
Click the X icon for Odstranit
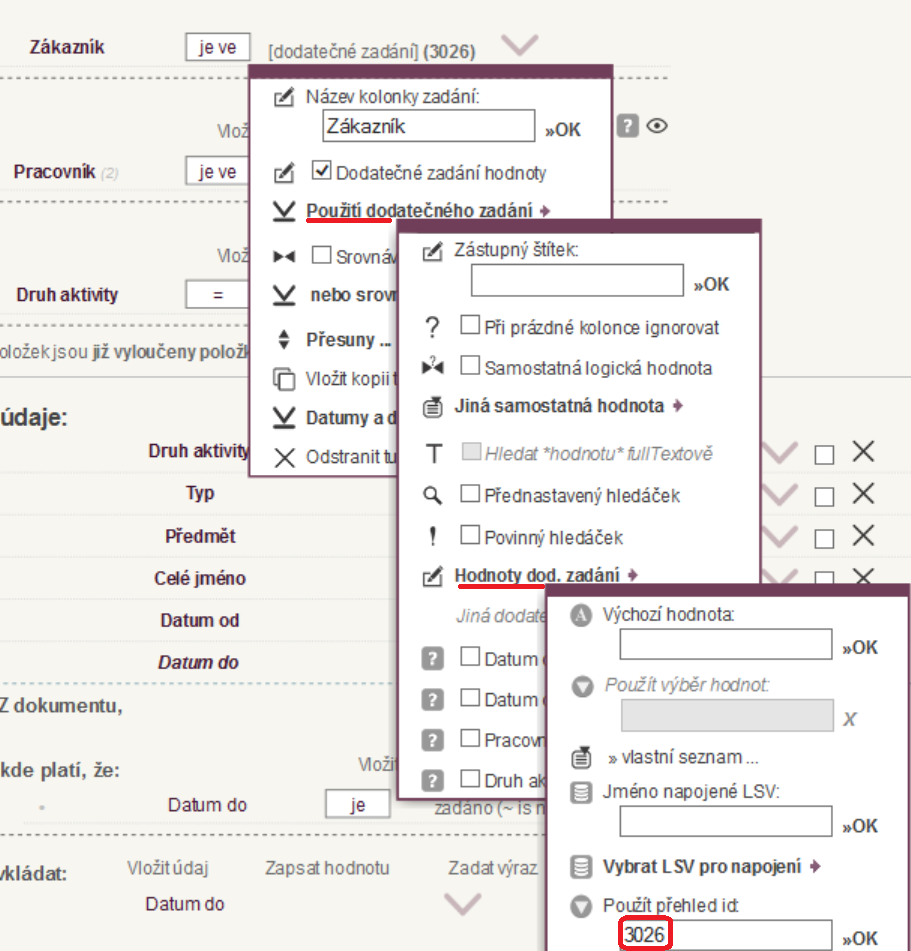(x=285, y=458)
